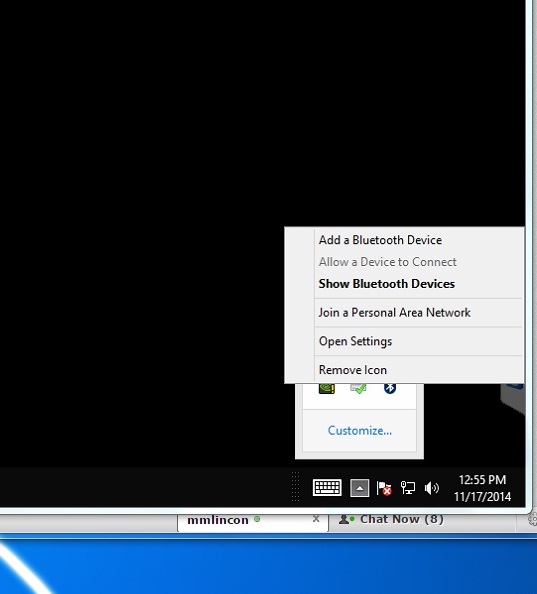Close the mmlincon chat tab
The image size is (537, 594).
coord(316,519)
